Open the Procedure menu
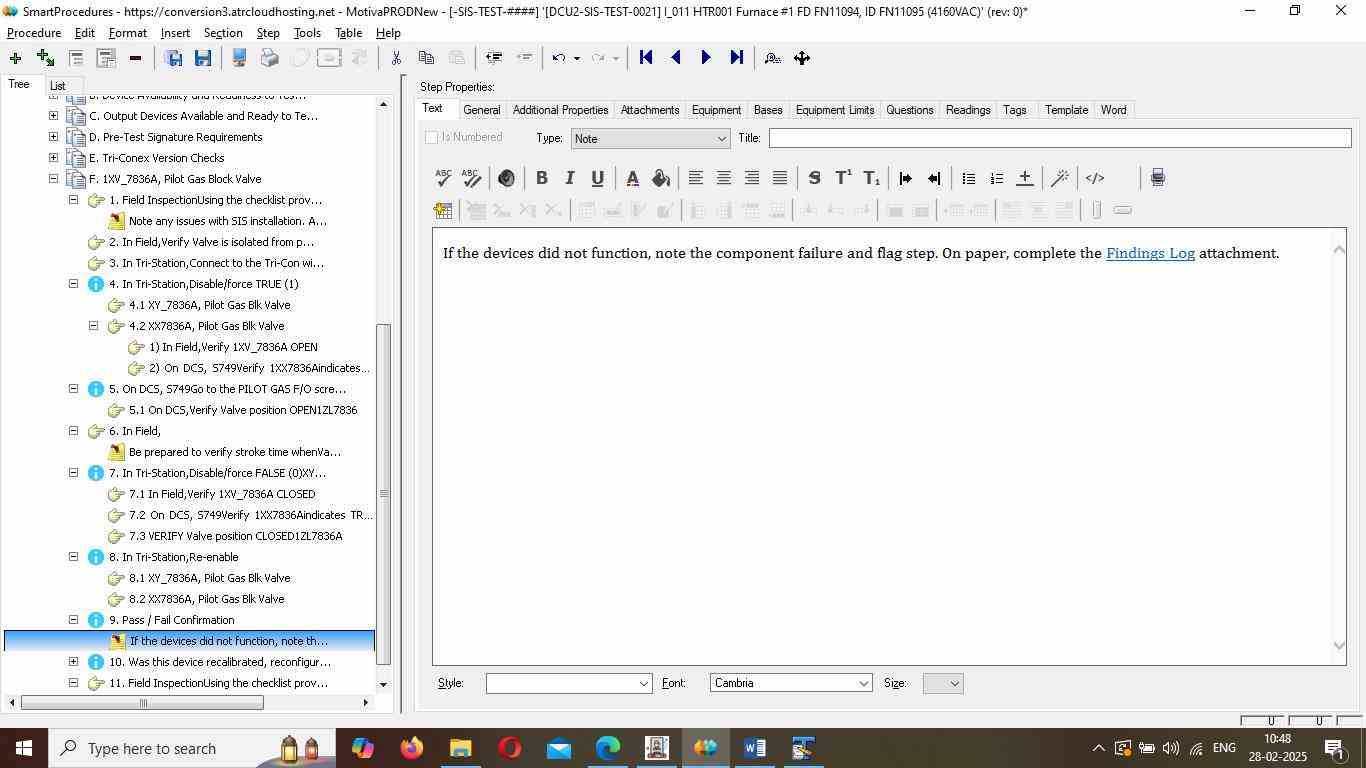Image resolution: width=1366 pixels, height=768 pixels. click(34, 33)
